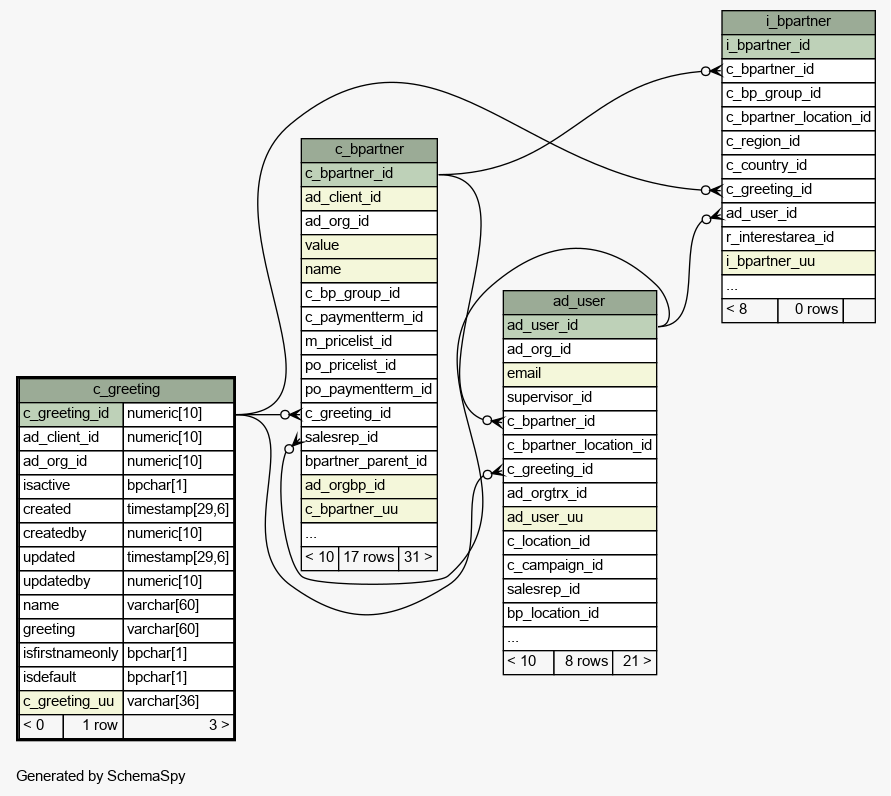Screen dimensions: 891x796
Task: Click po_paymentterm_id in c_bpartner
Action: coord(369,390)
